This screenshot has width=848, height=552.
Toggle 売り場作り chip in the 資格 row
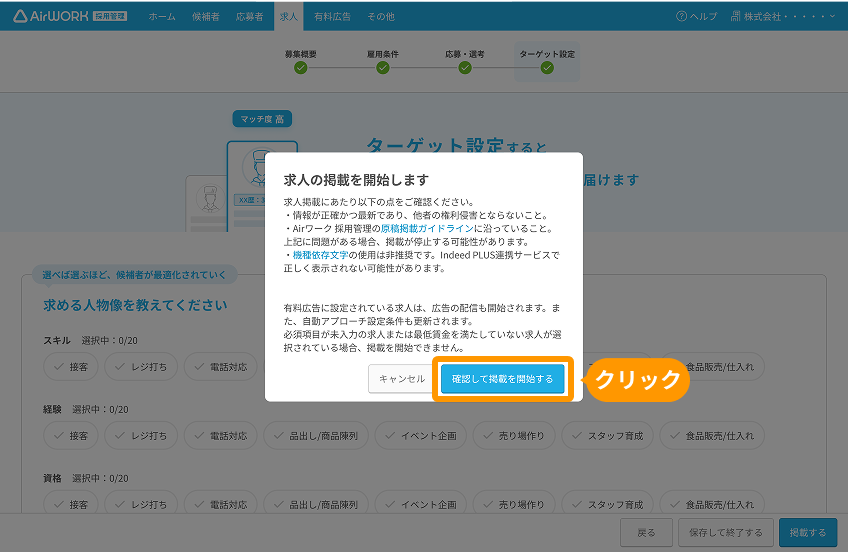pos(514,504)
